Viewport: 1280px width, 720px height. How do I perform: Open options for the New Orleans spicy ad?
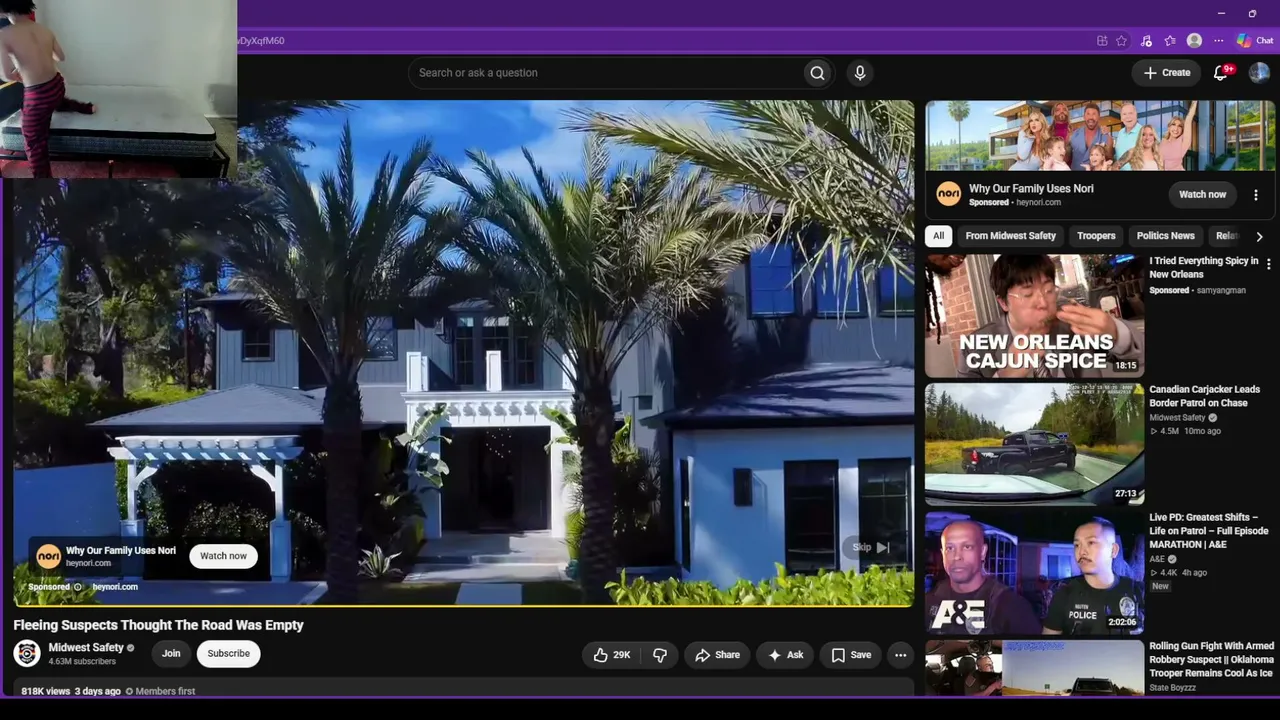click(x=1268, y=264)
